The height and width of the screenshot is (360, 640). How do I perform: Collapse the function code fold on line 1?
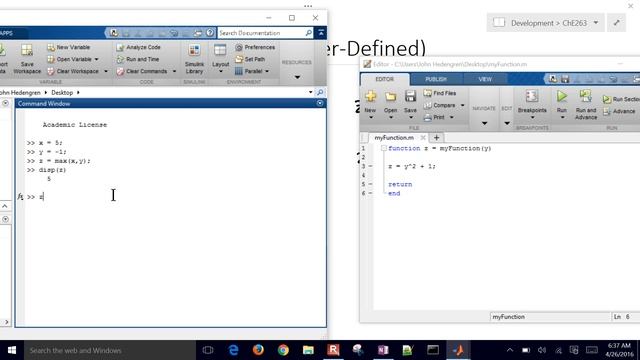click(x=384, y=148)
